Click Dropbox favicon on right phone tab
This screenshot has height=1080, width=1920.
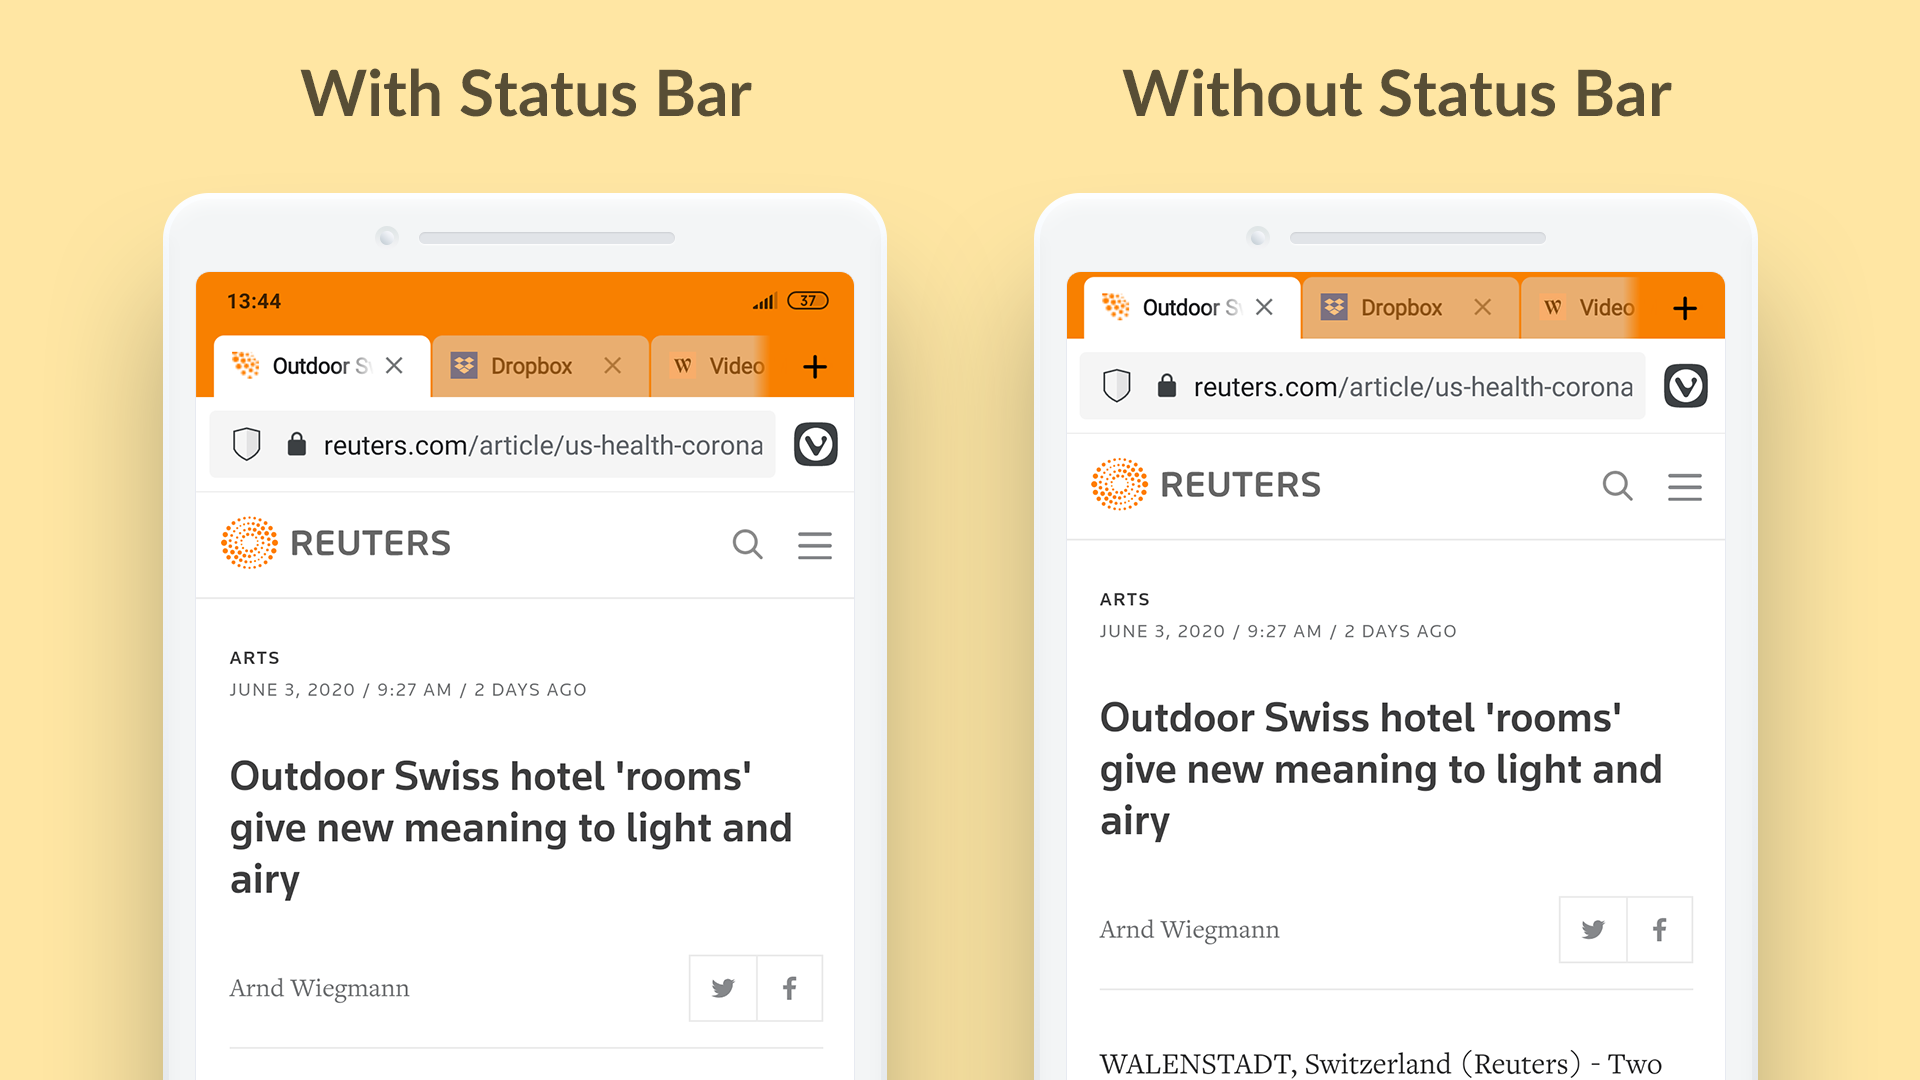1334,307
